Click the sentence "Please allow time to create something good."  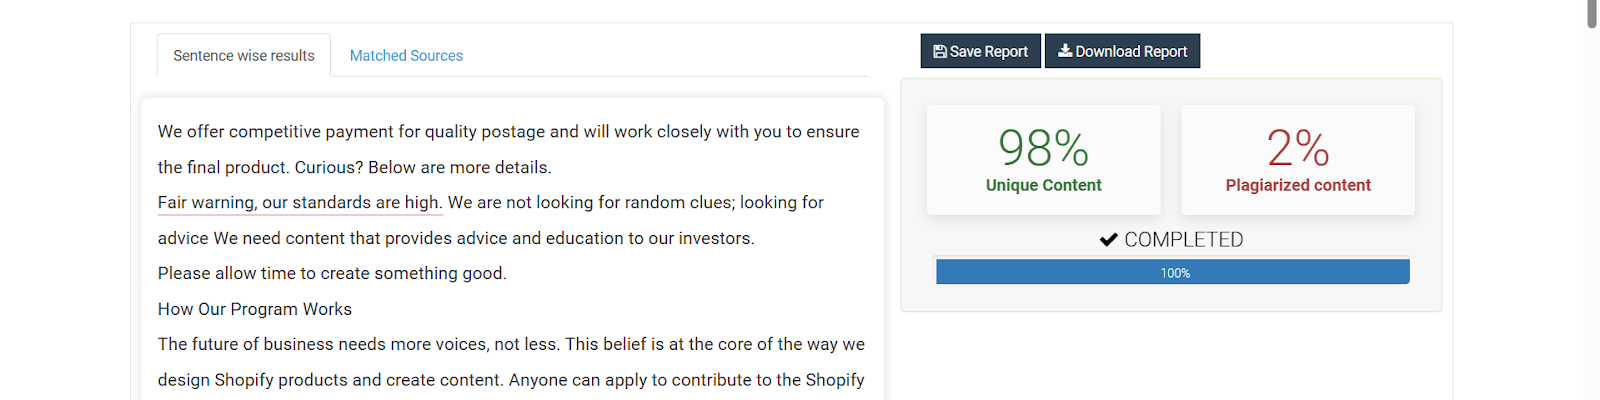[332, 274]
